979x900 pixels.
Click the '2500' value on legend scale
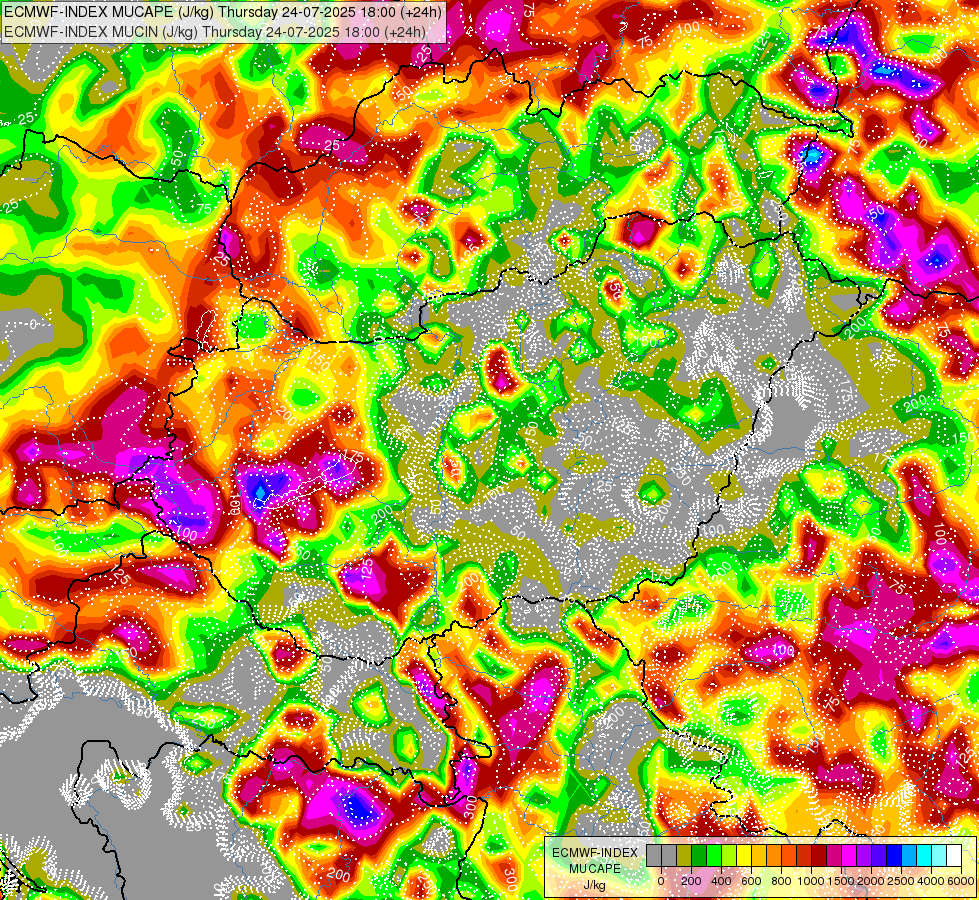click(x=901, y=881)
